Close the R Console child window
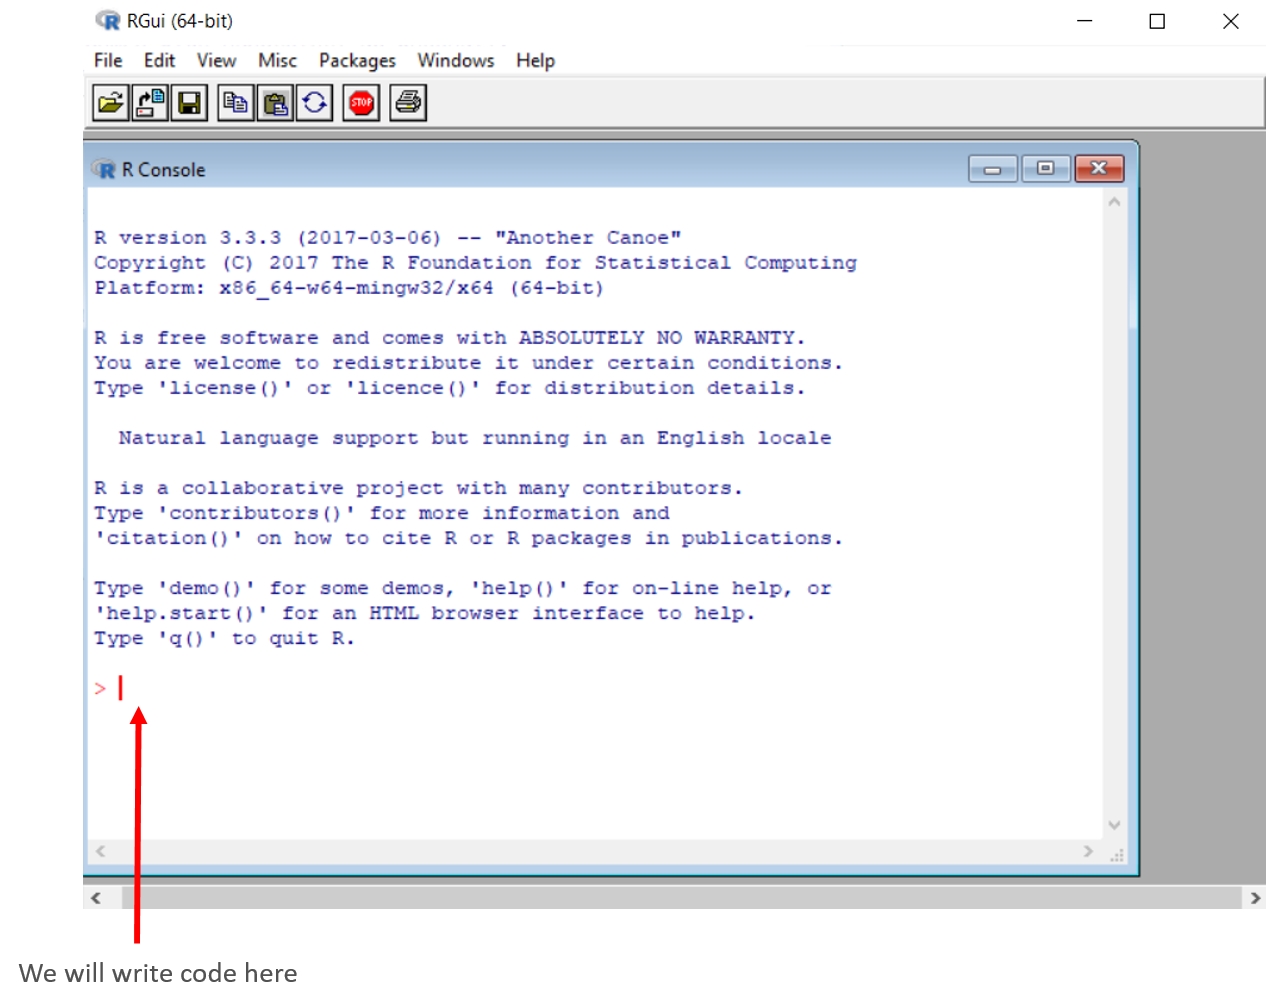The height and width of the screenshot is (1007, 1266). point(1099,169)
